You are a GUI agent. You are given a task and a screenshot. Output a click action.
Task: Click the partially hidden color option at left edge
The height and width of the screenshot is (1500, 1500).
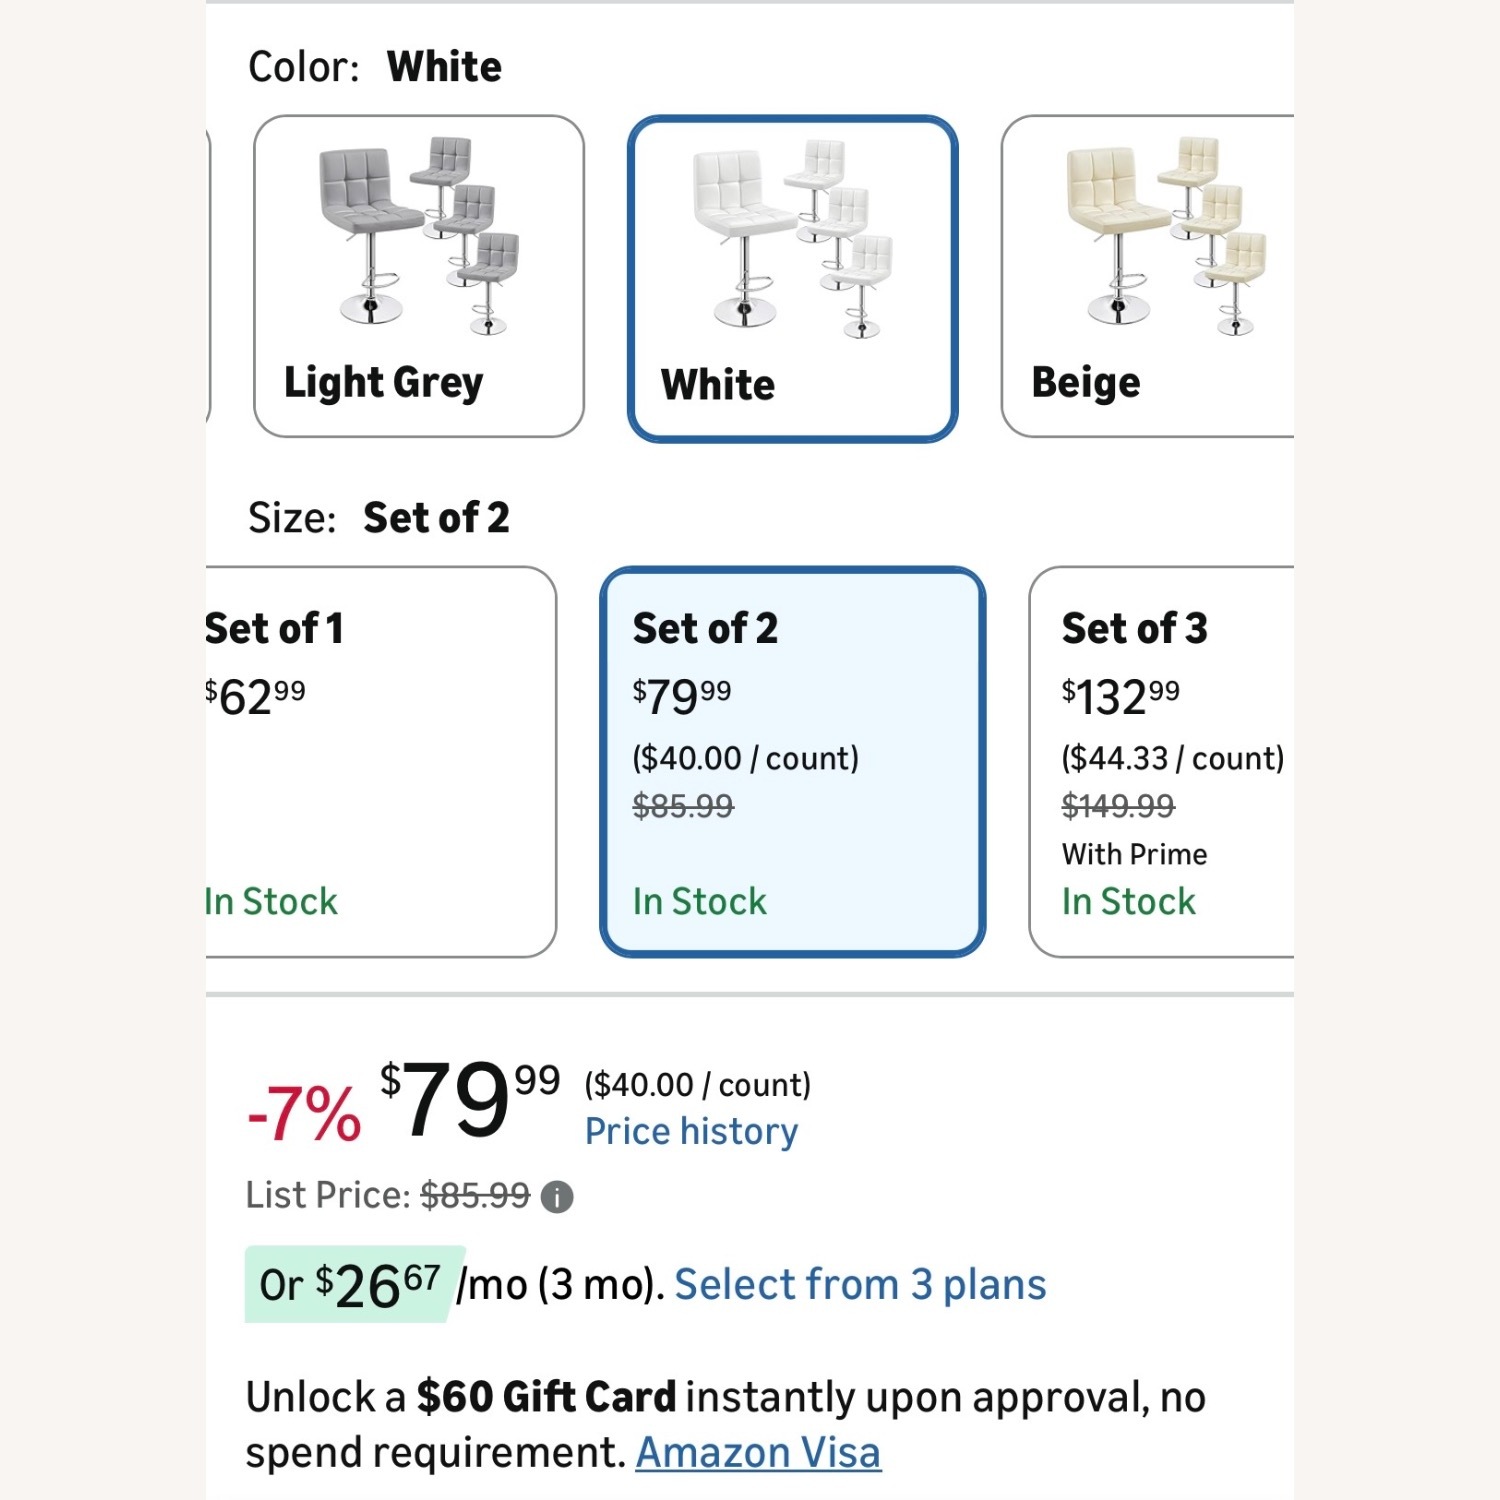point(207,275)
